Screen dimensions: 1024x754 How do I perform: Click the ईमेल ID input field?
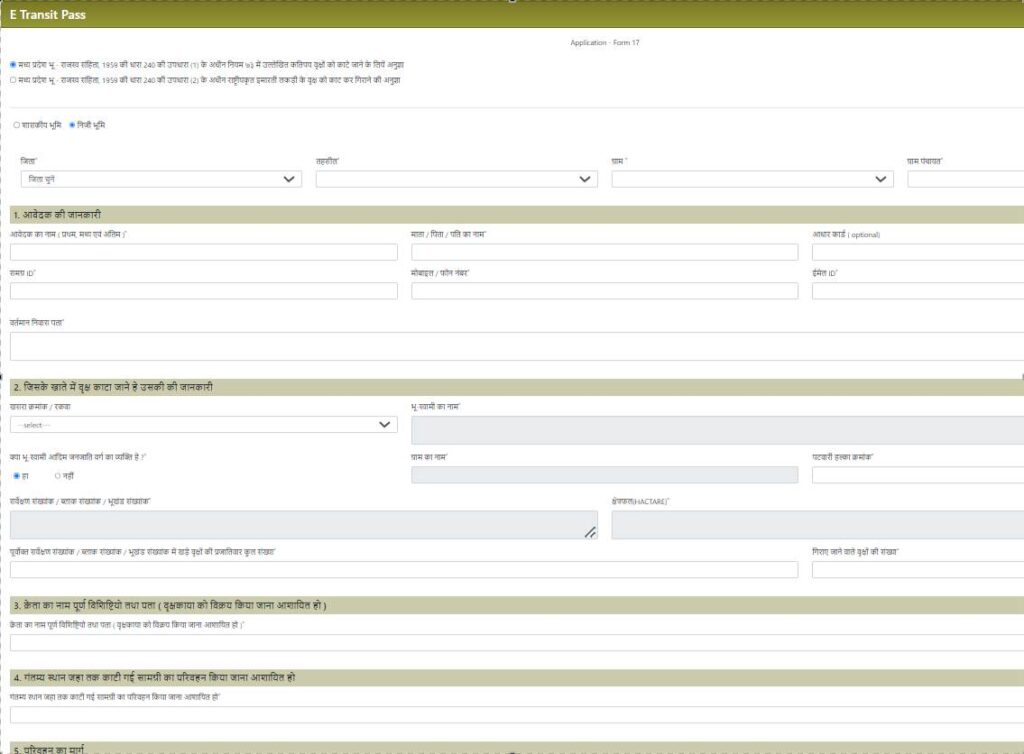coord(918,291)
